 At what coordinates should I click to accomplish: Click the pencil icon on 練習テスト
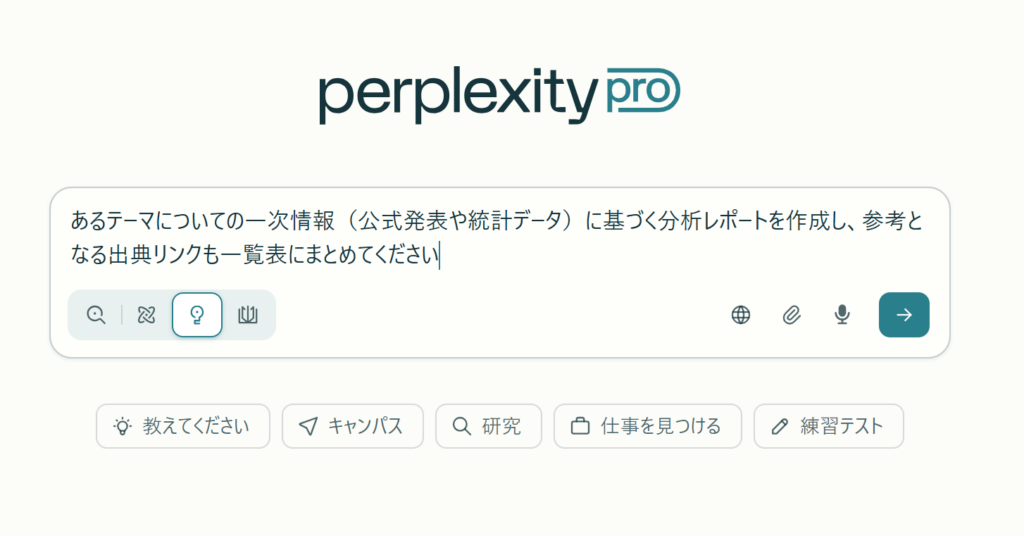pyautogui.click(x=780, y=427)
